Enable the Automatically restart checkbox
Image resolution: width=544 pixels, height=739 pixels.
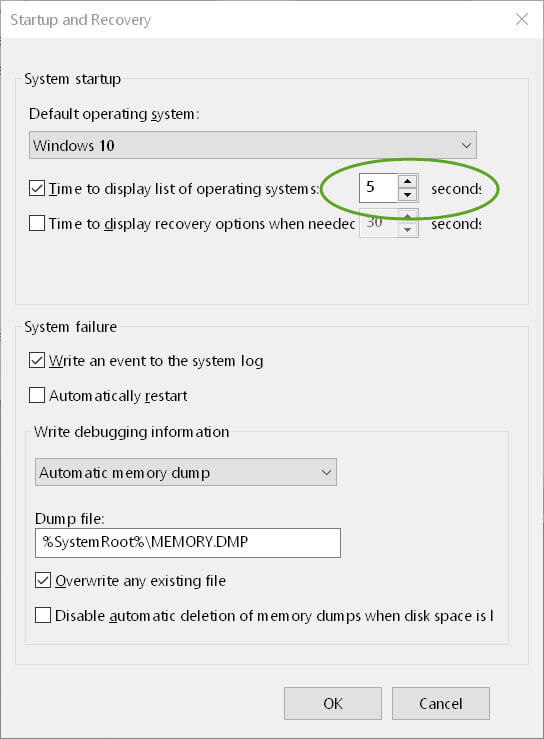[37, 395]
